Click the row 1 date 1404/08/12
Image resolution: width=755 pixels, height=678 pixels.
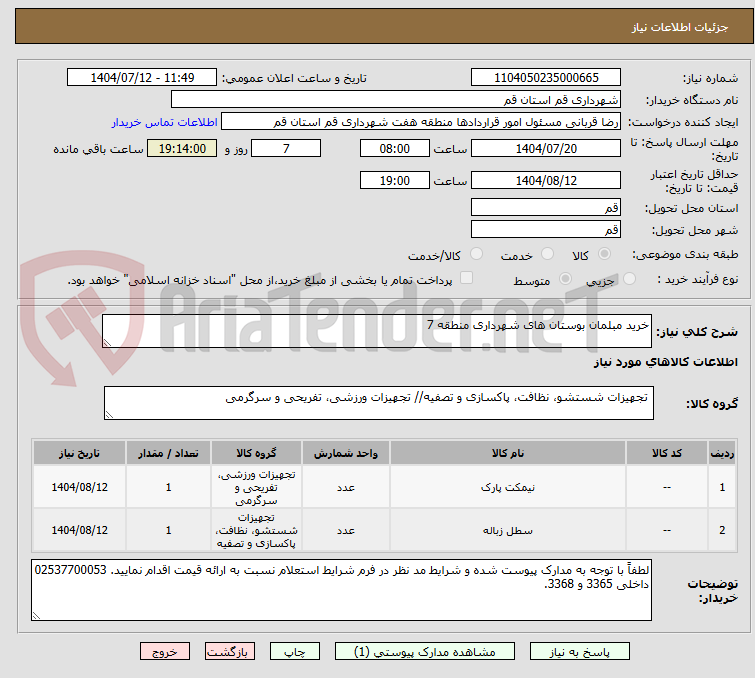pos(79,487)
